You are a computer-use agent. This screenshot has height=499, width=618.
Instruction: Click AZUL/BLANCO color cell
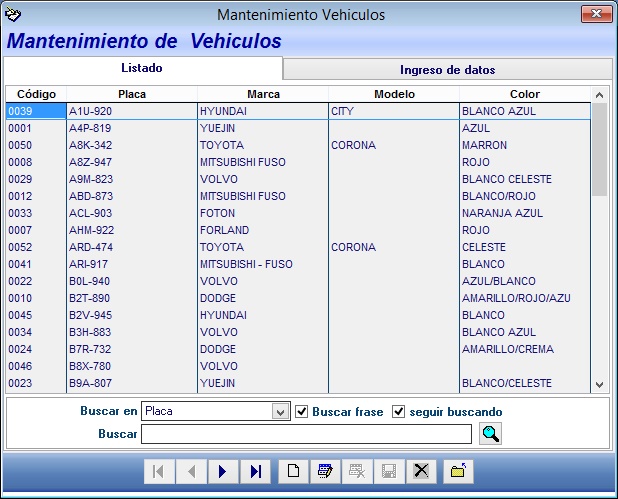tap(525, 281)
